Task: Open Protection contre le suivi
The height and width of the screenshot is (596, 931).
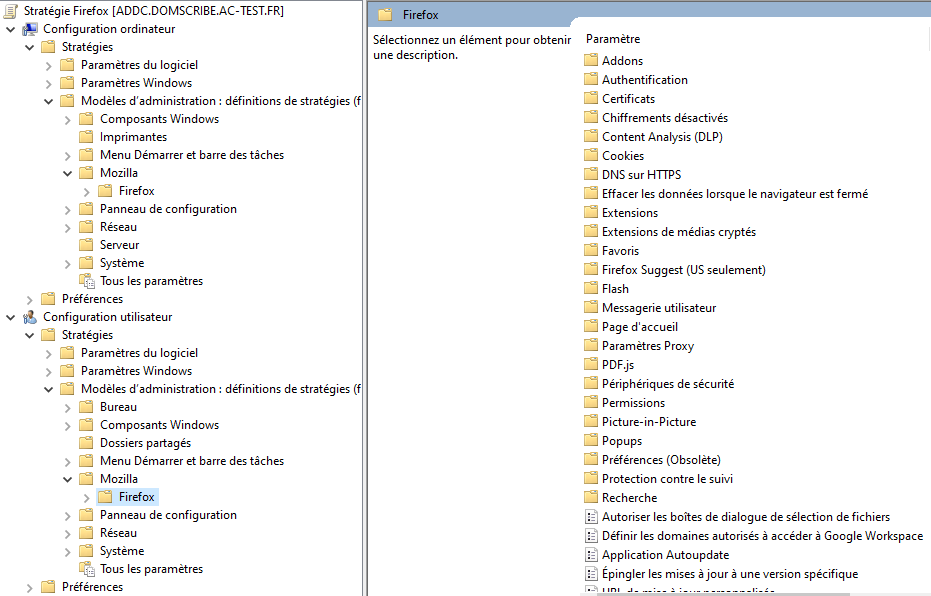Action: point(667,478)
